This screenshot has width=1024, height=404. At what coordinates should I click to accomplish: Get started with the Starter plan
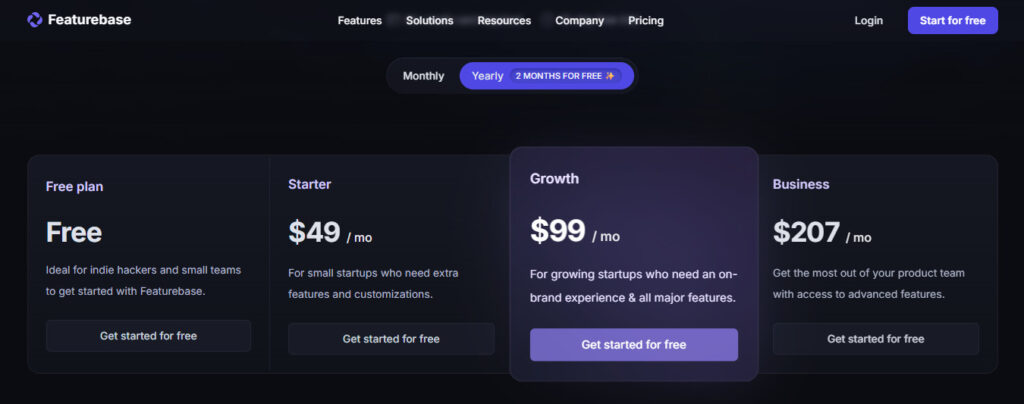tap(391, 339)
